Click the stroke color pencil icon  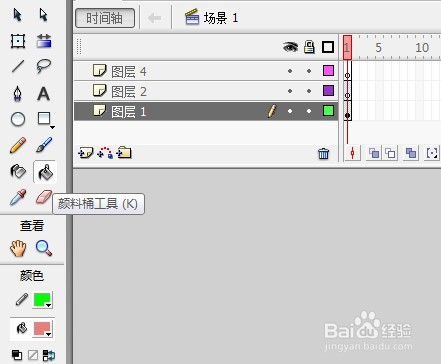point(22,300)
